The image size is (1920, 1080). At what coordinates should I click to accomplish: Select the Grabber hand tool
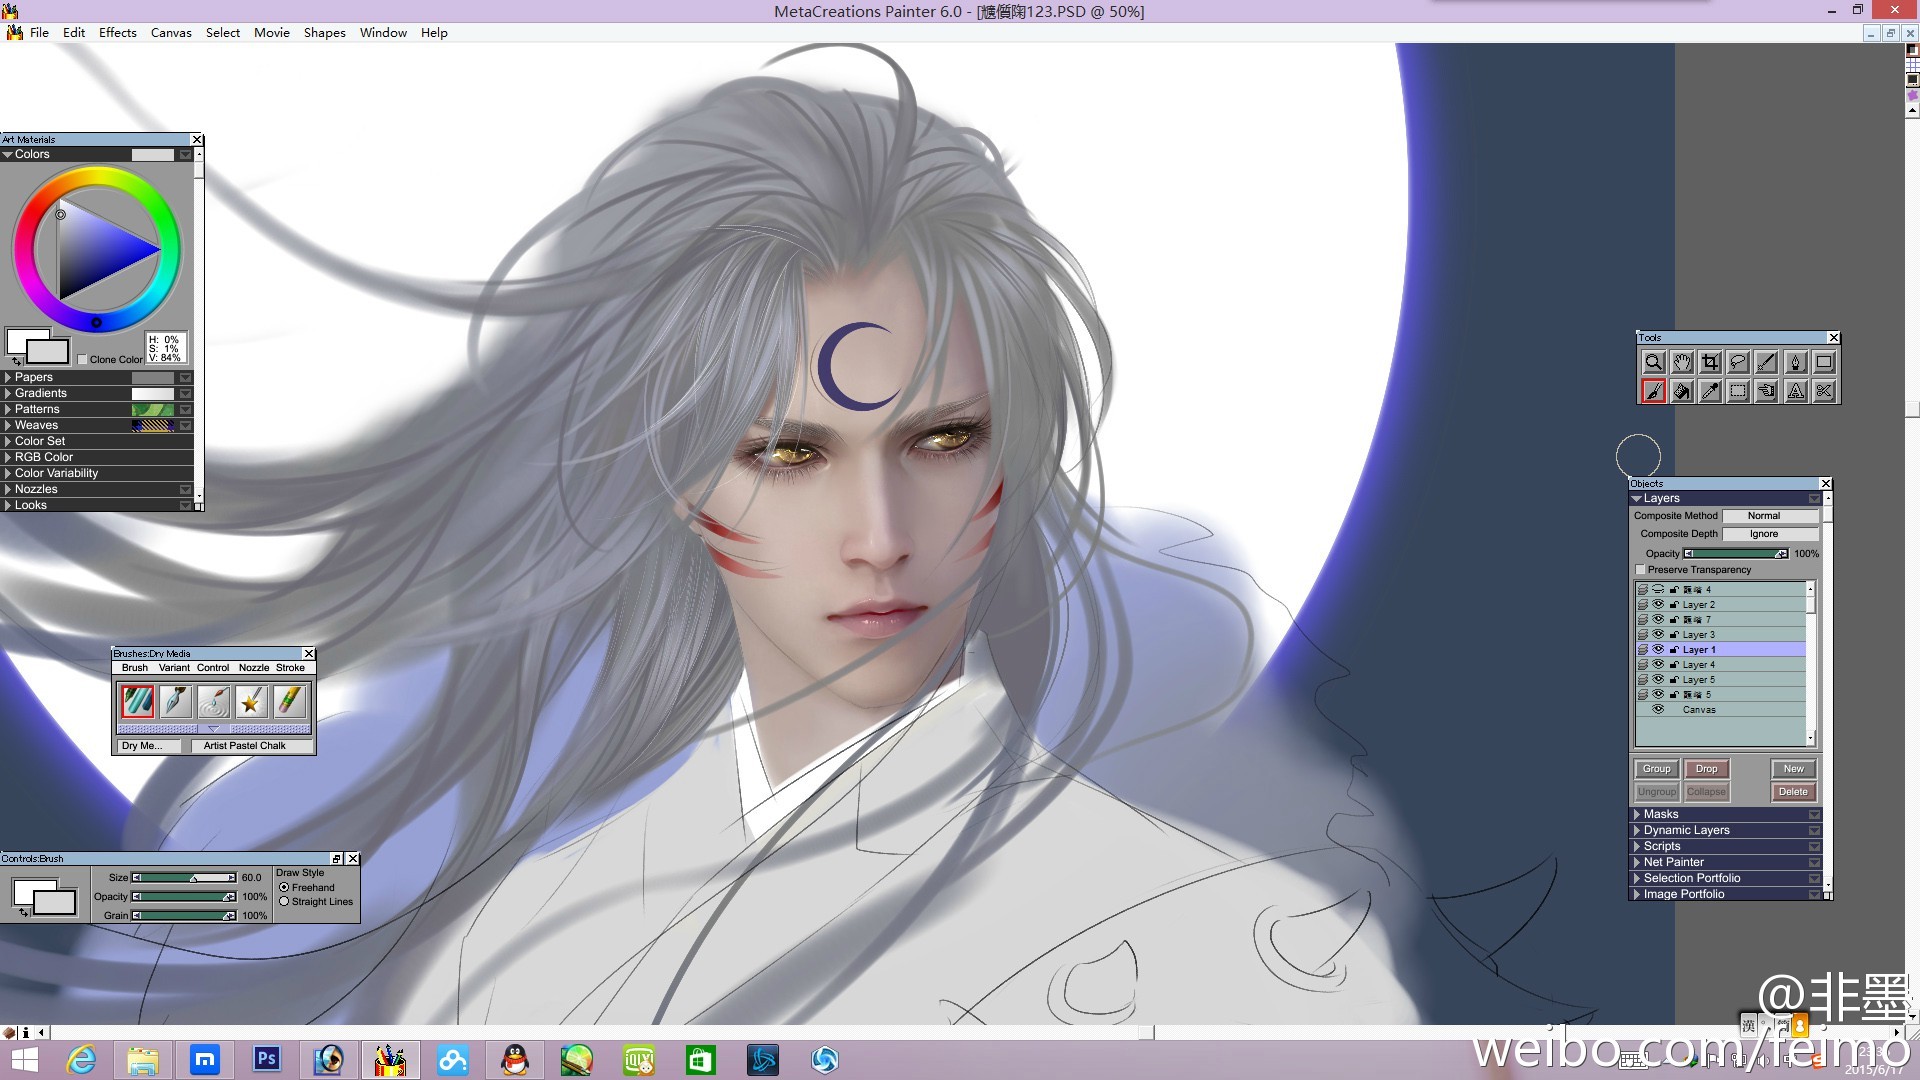pos(1682,363)
